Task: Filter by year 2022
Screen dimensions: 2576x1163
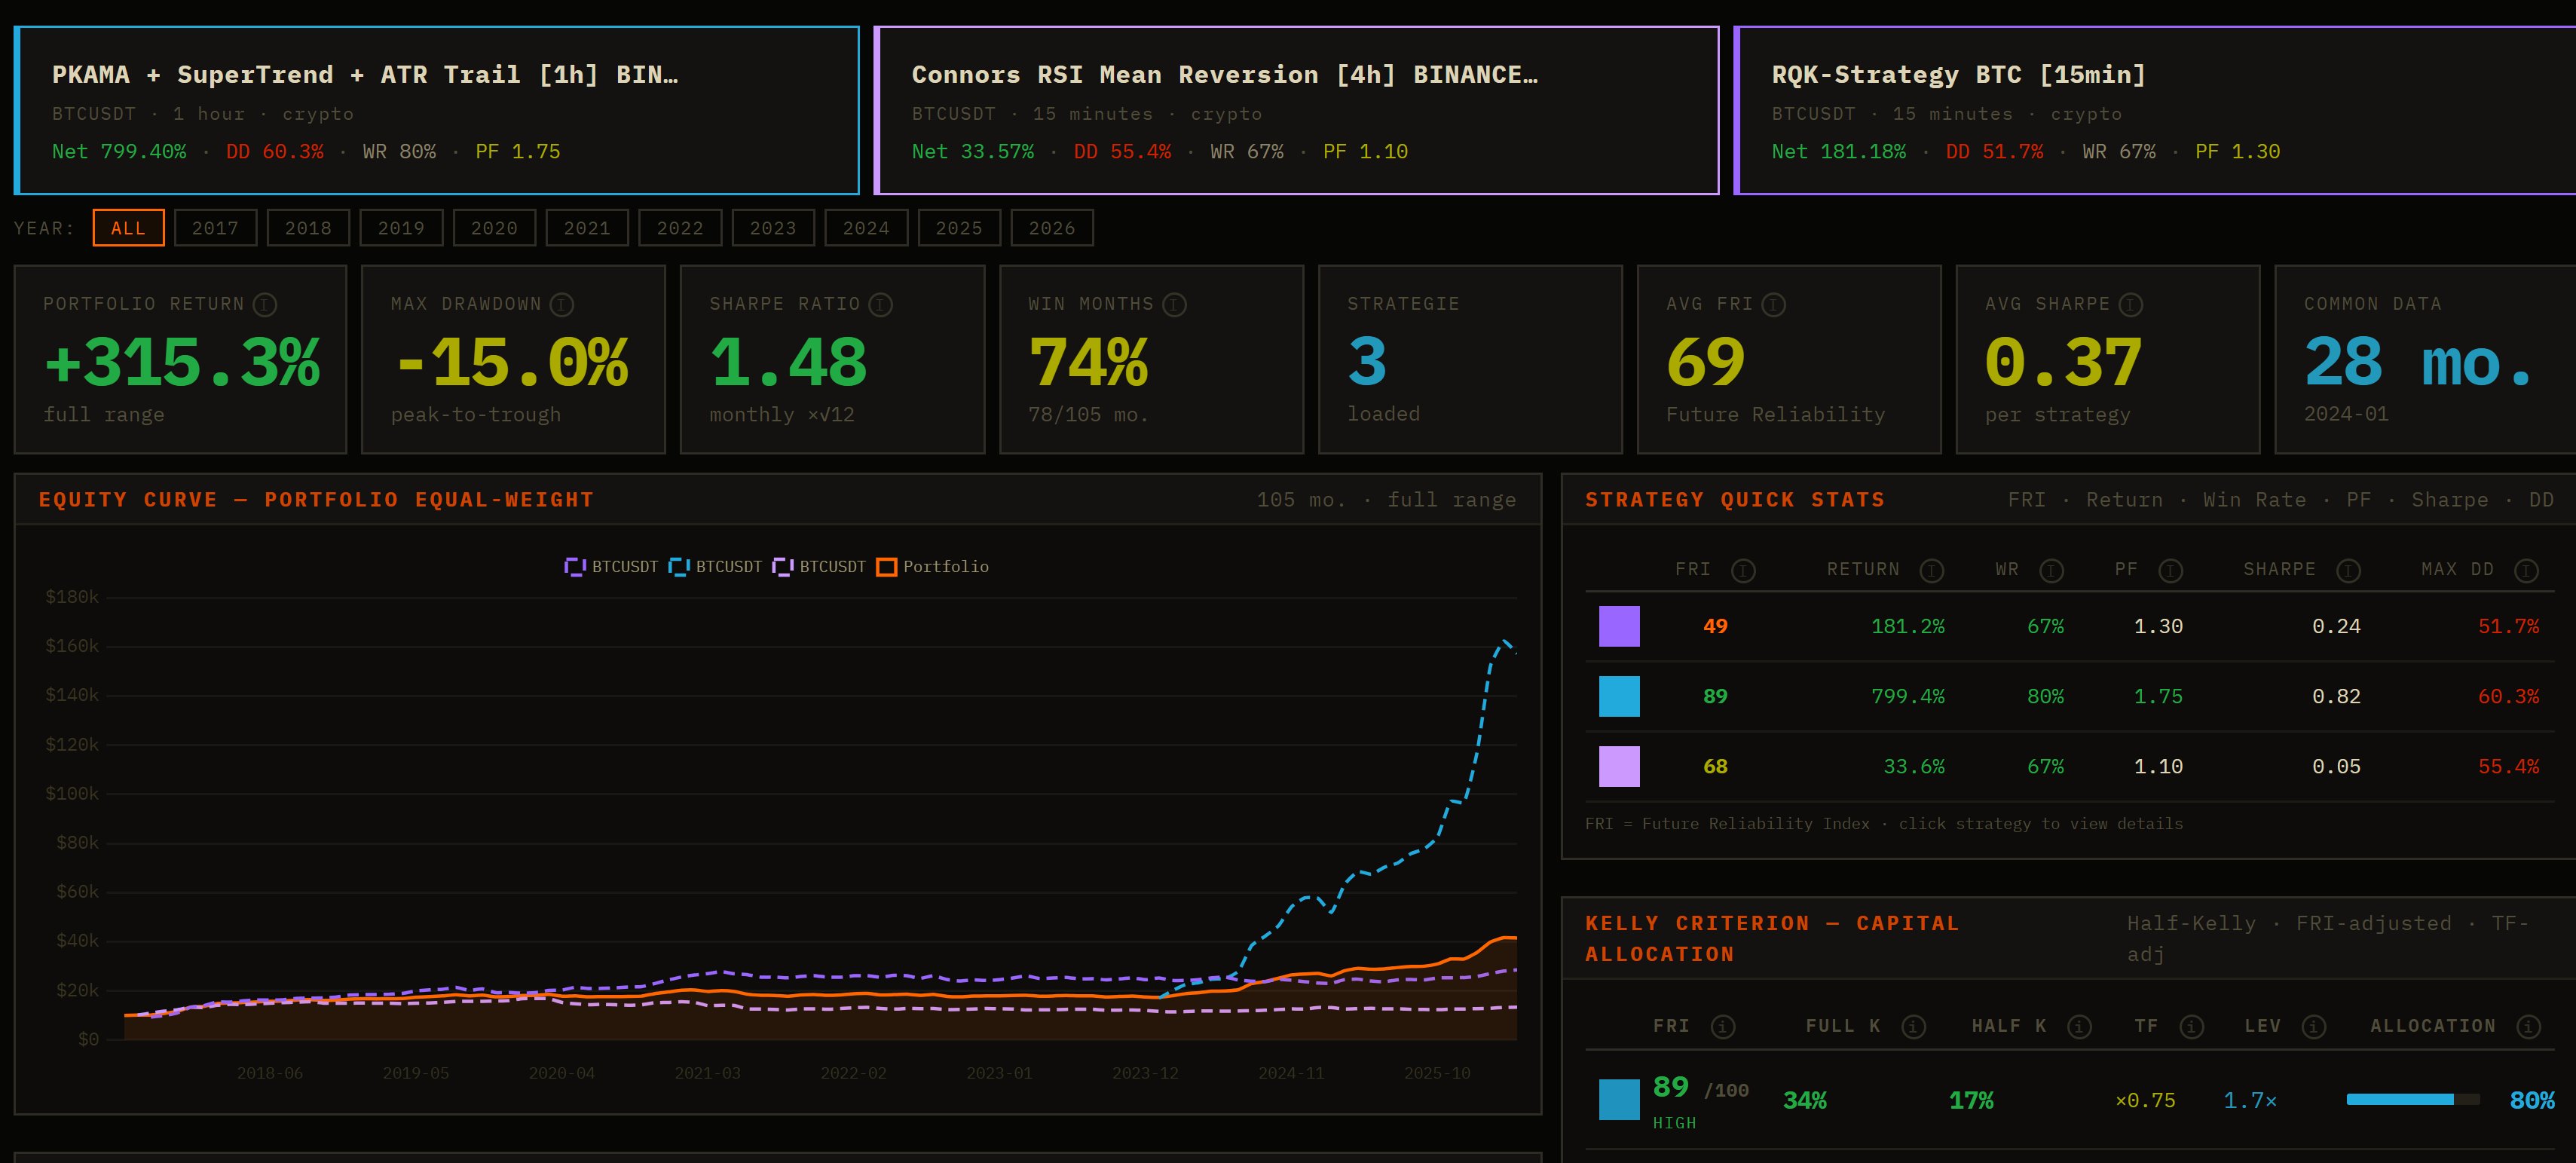Action: click(680, 228)
